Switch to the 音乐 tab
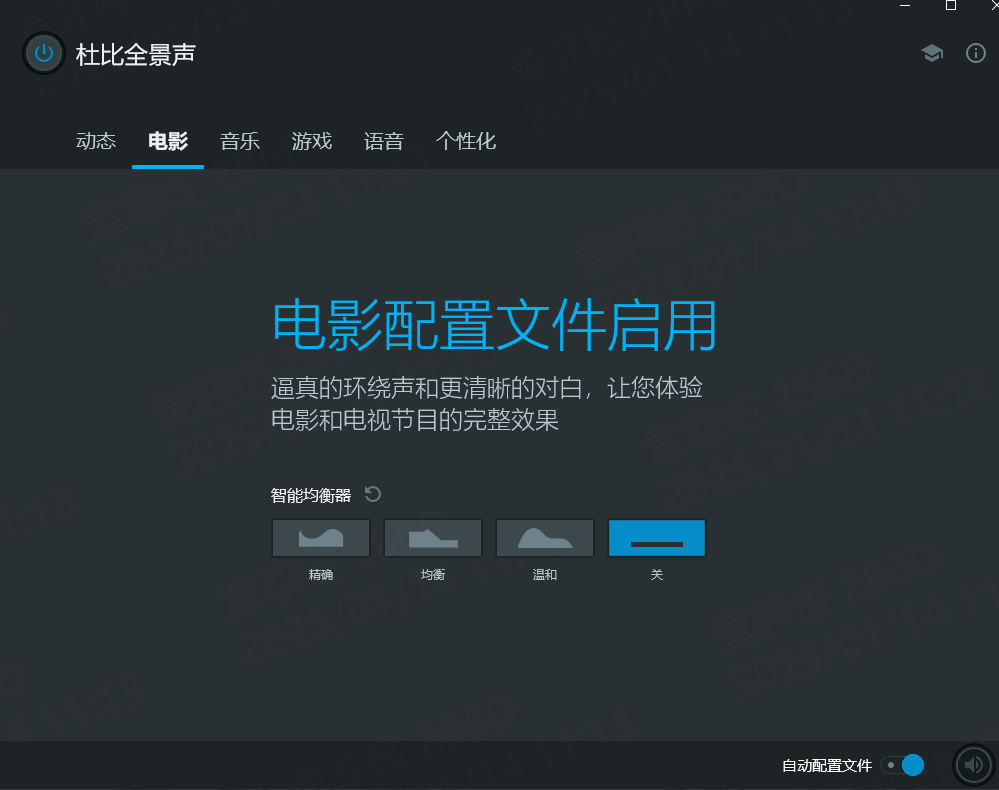This screenshot has height=790, width=999. point(240,141)
